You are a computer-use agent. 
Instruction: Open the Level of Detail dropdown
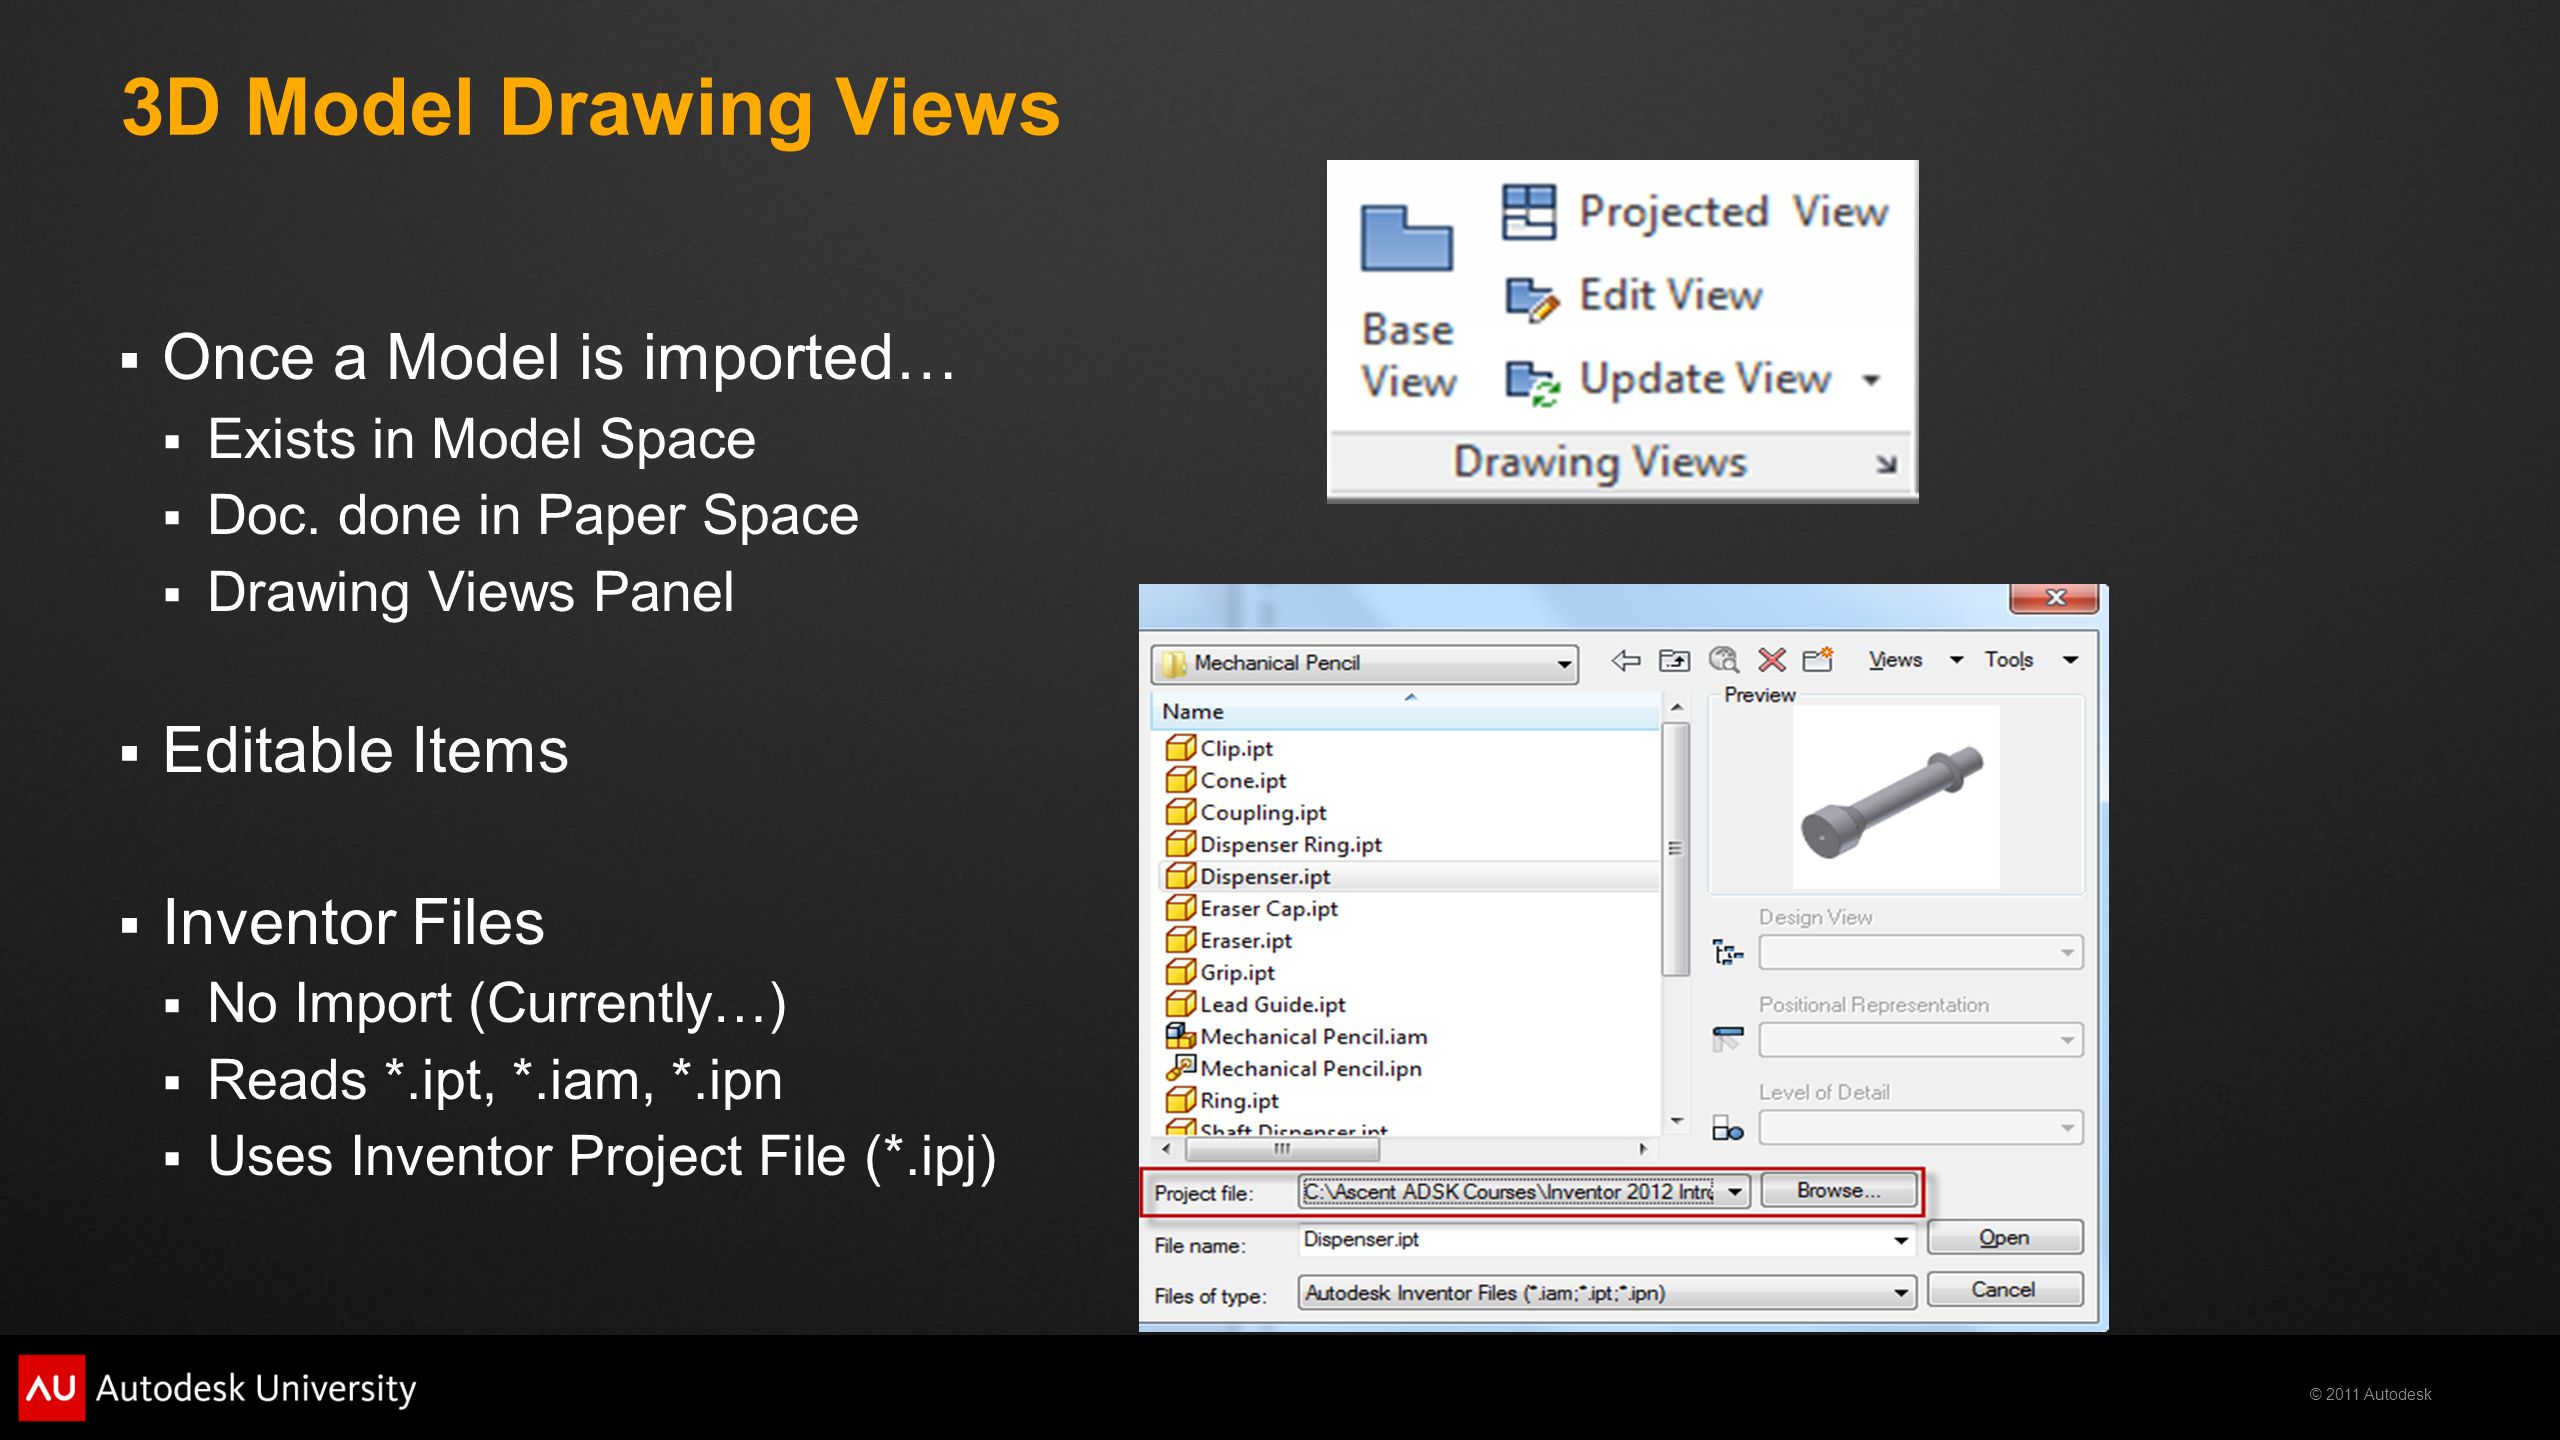tap(1920, 1128)
